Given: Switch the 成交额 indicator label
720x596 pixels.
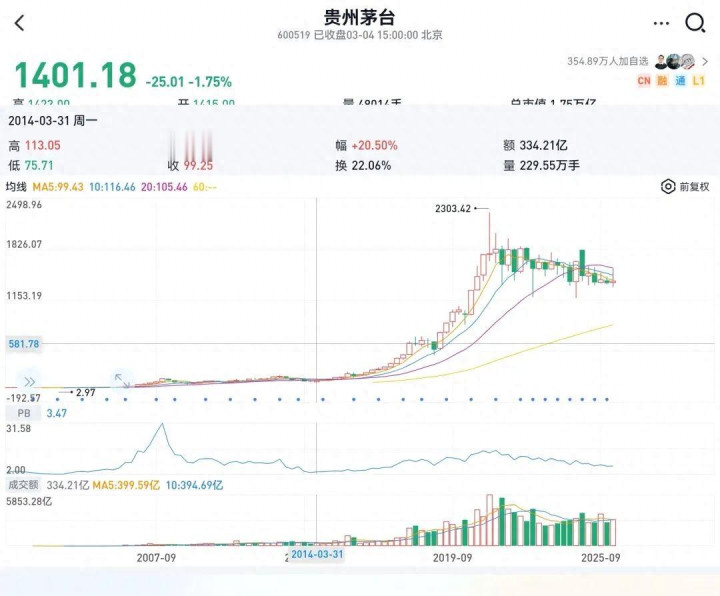Looking at the screenshot, I should point(23,484).
